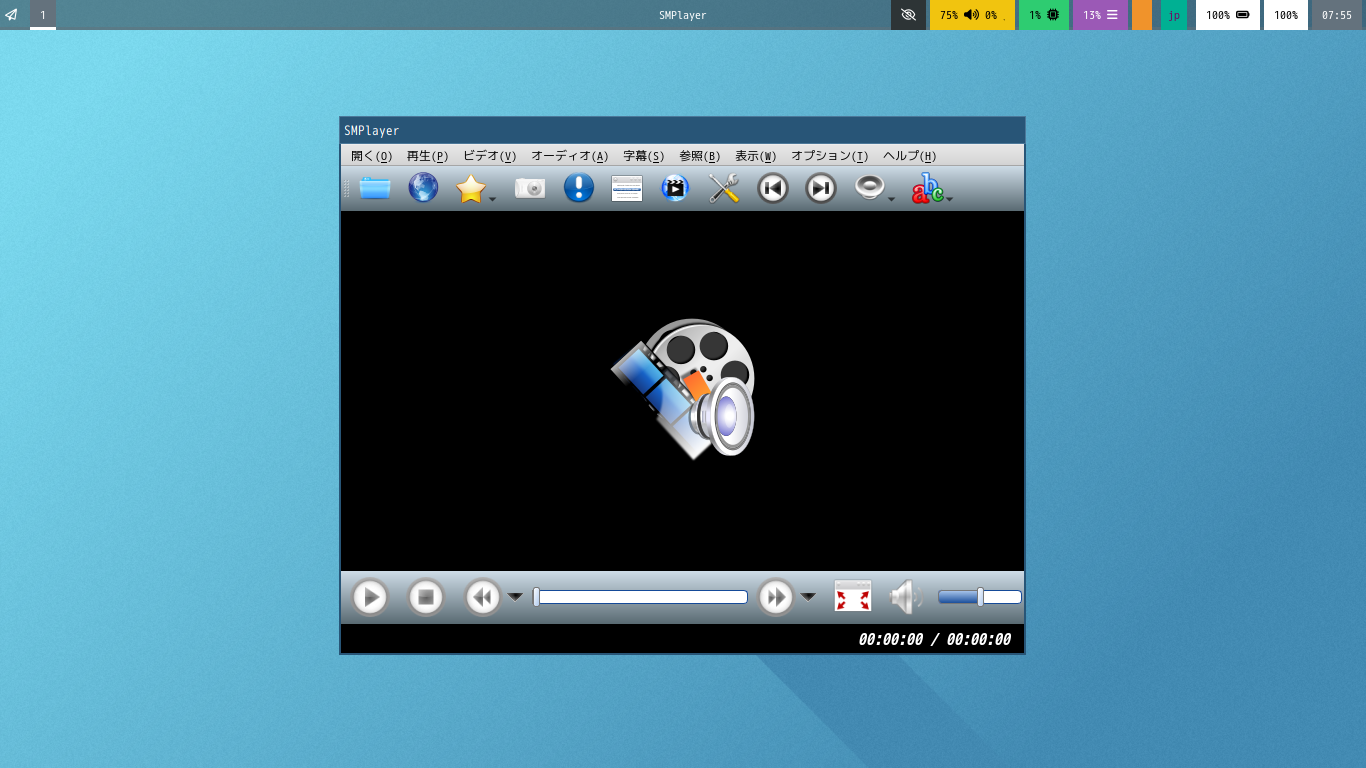The width and height of the screenshot is (1366, 768).
Task: Start playback with the Play button
Action: [x=370, y=597]
